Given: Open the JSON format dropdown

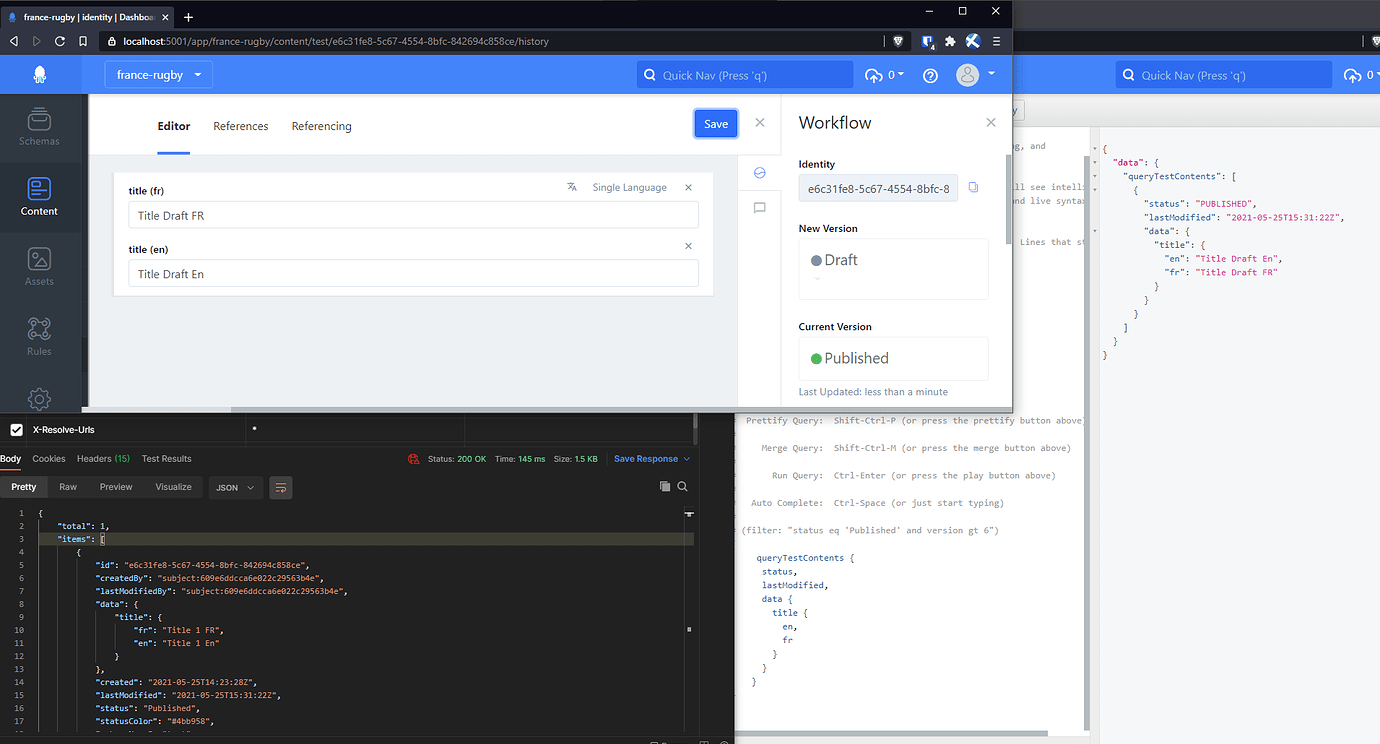Looking at the screenshot, I should [235, 488].
